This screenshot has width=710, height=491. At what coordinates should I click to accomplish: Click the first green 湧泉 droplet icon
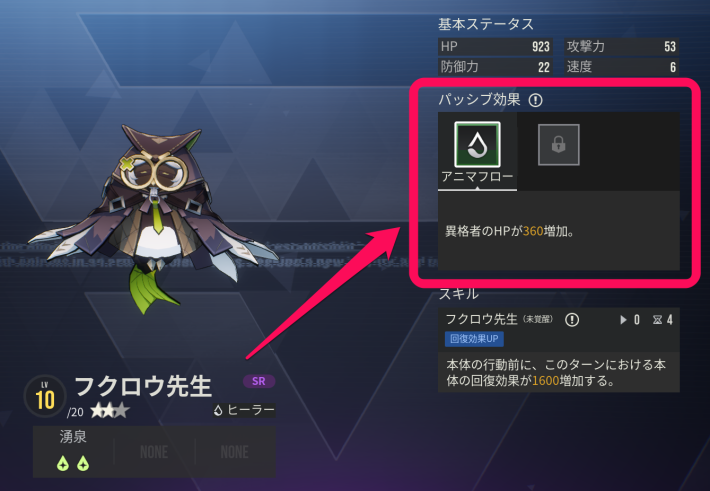63,463
